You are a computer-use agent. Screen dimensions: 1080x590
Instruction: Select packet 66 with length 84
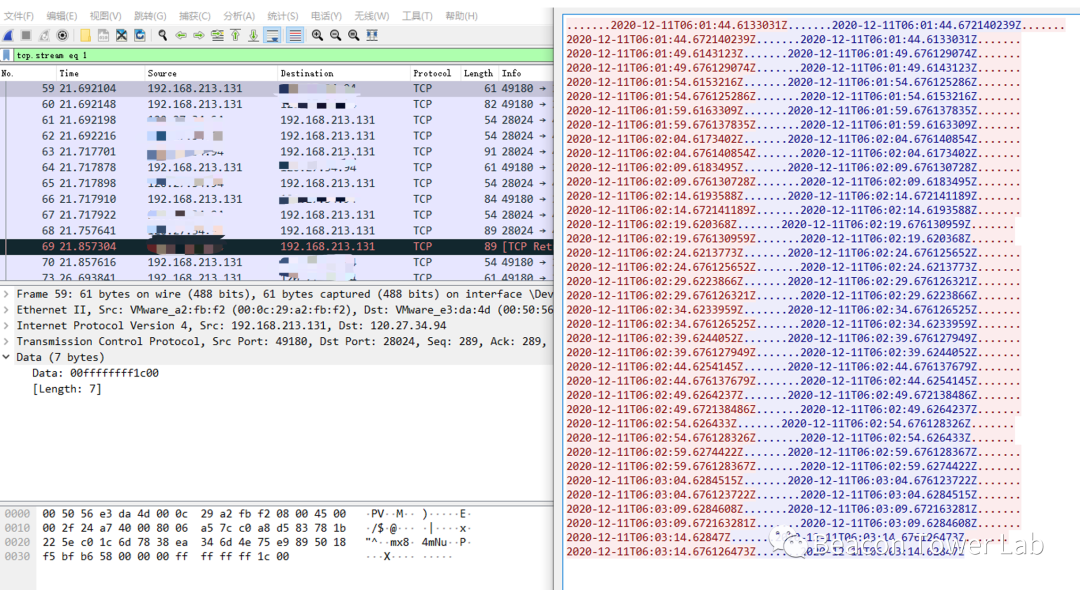pyautogui.click(x=276, y=199)
